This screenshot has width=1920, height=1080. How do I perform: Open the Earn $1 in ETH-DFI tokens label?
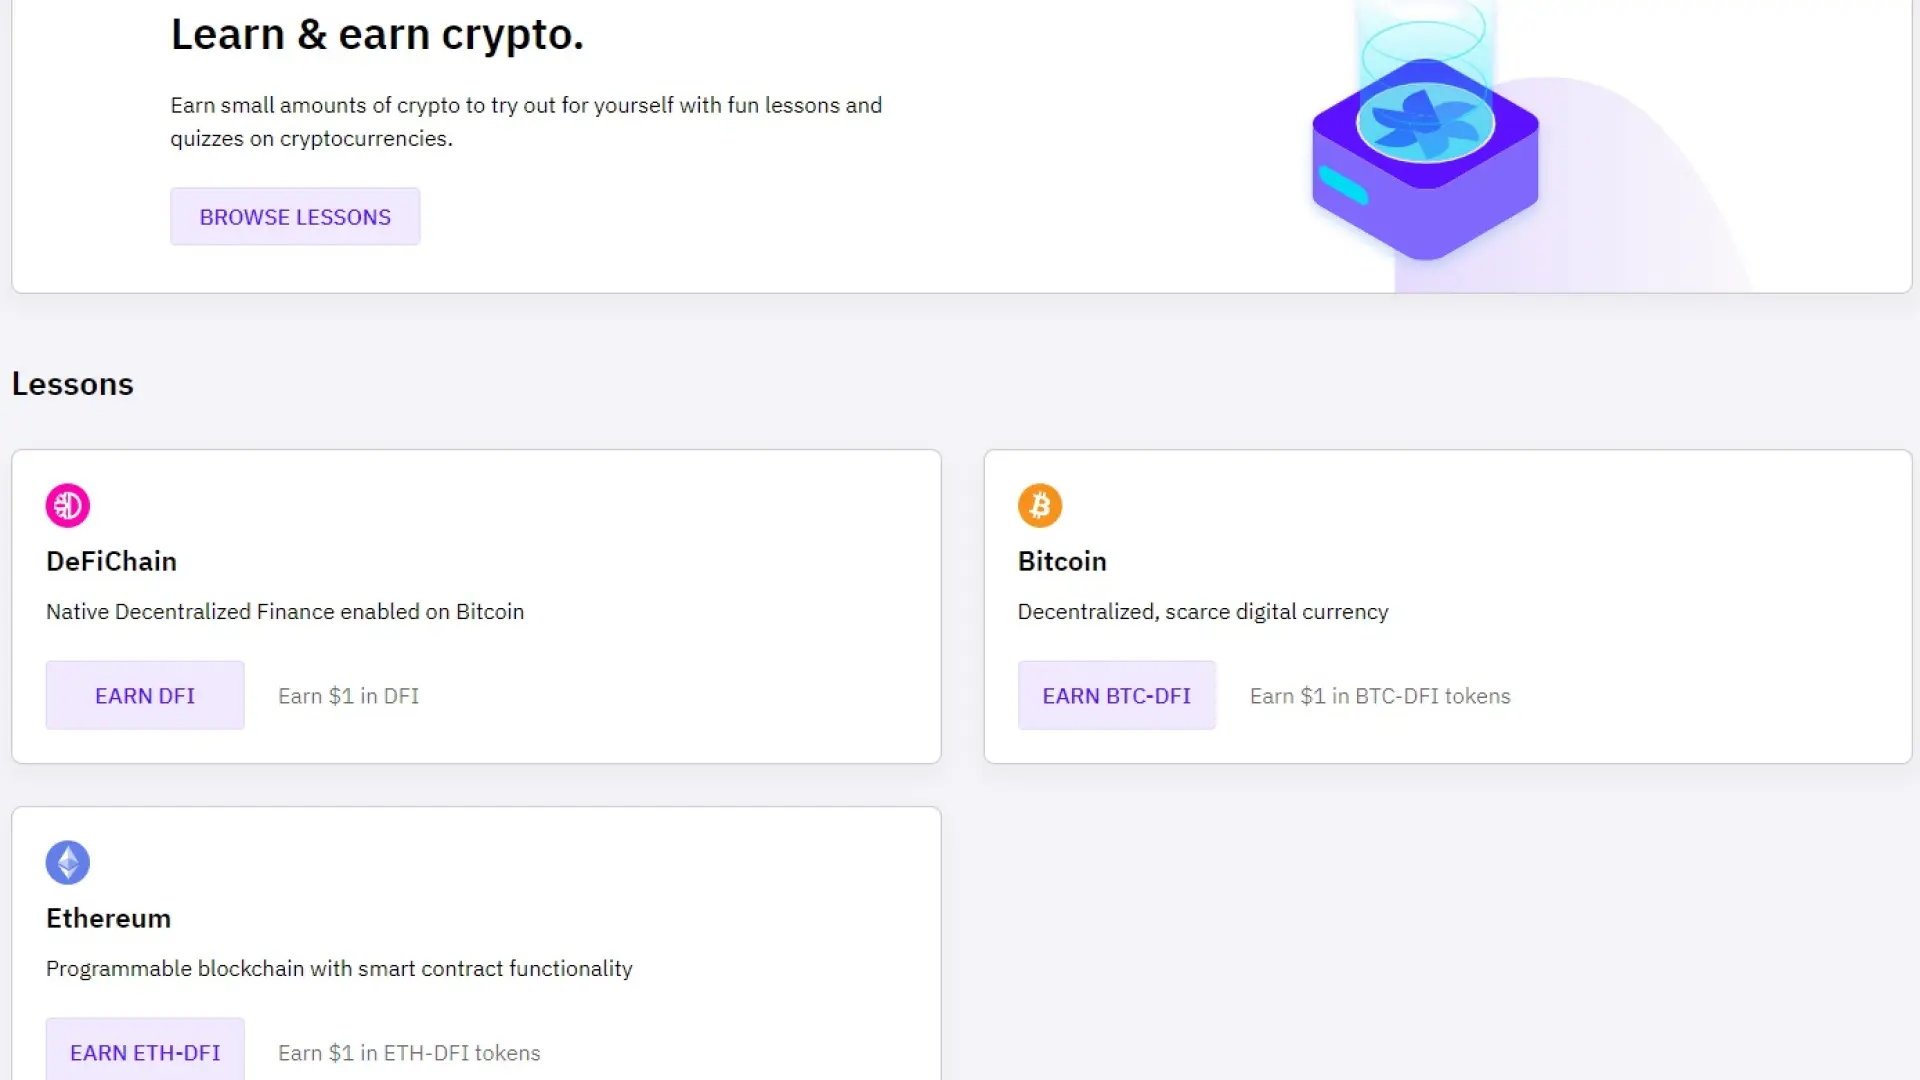[408, 1052]
